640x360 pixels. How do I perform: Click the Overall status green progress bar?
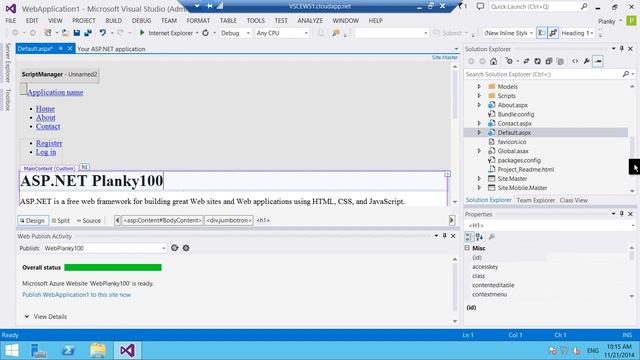[x=113, y=267]
